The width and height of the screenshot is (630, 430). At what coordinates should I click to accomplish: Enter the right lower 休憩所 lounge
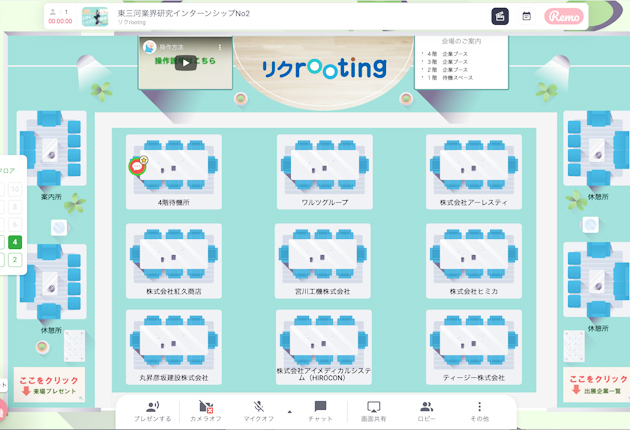tap(597, 279)
